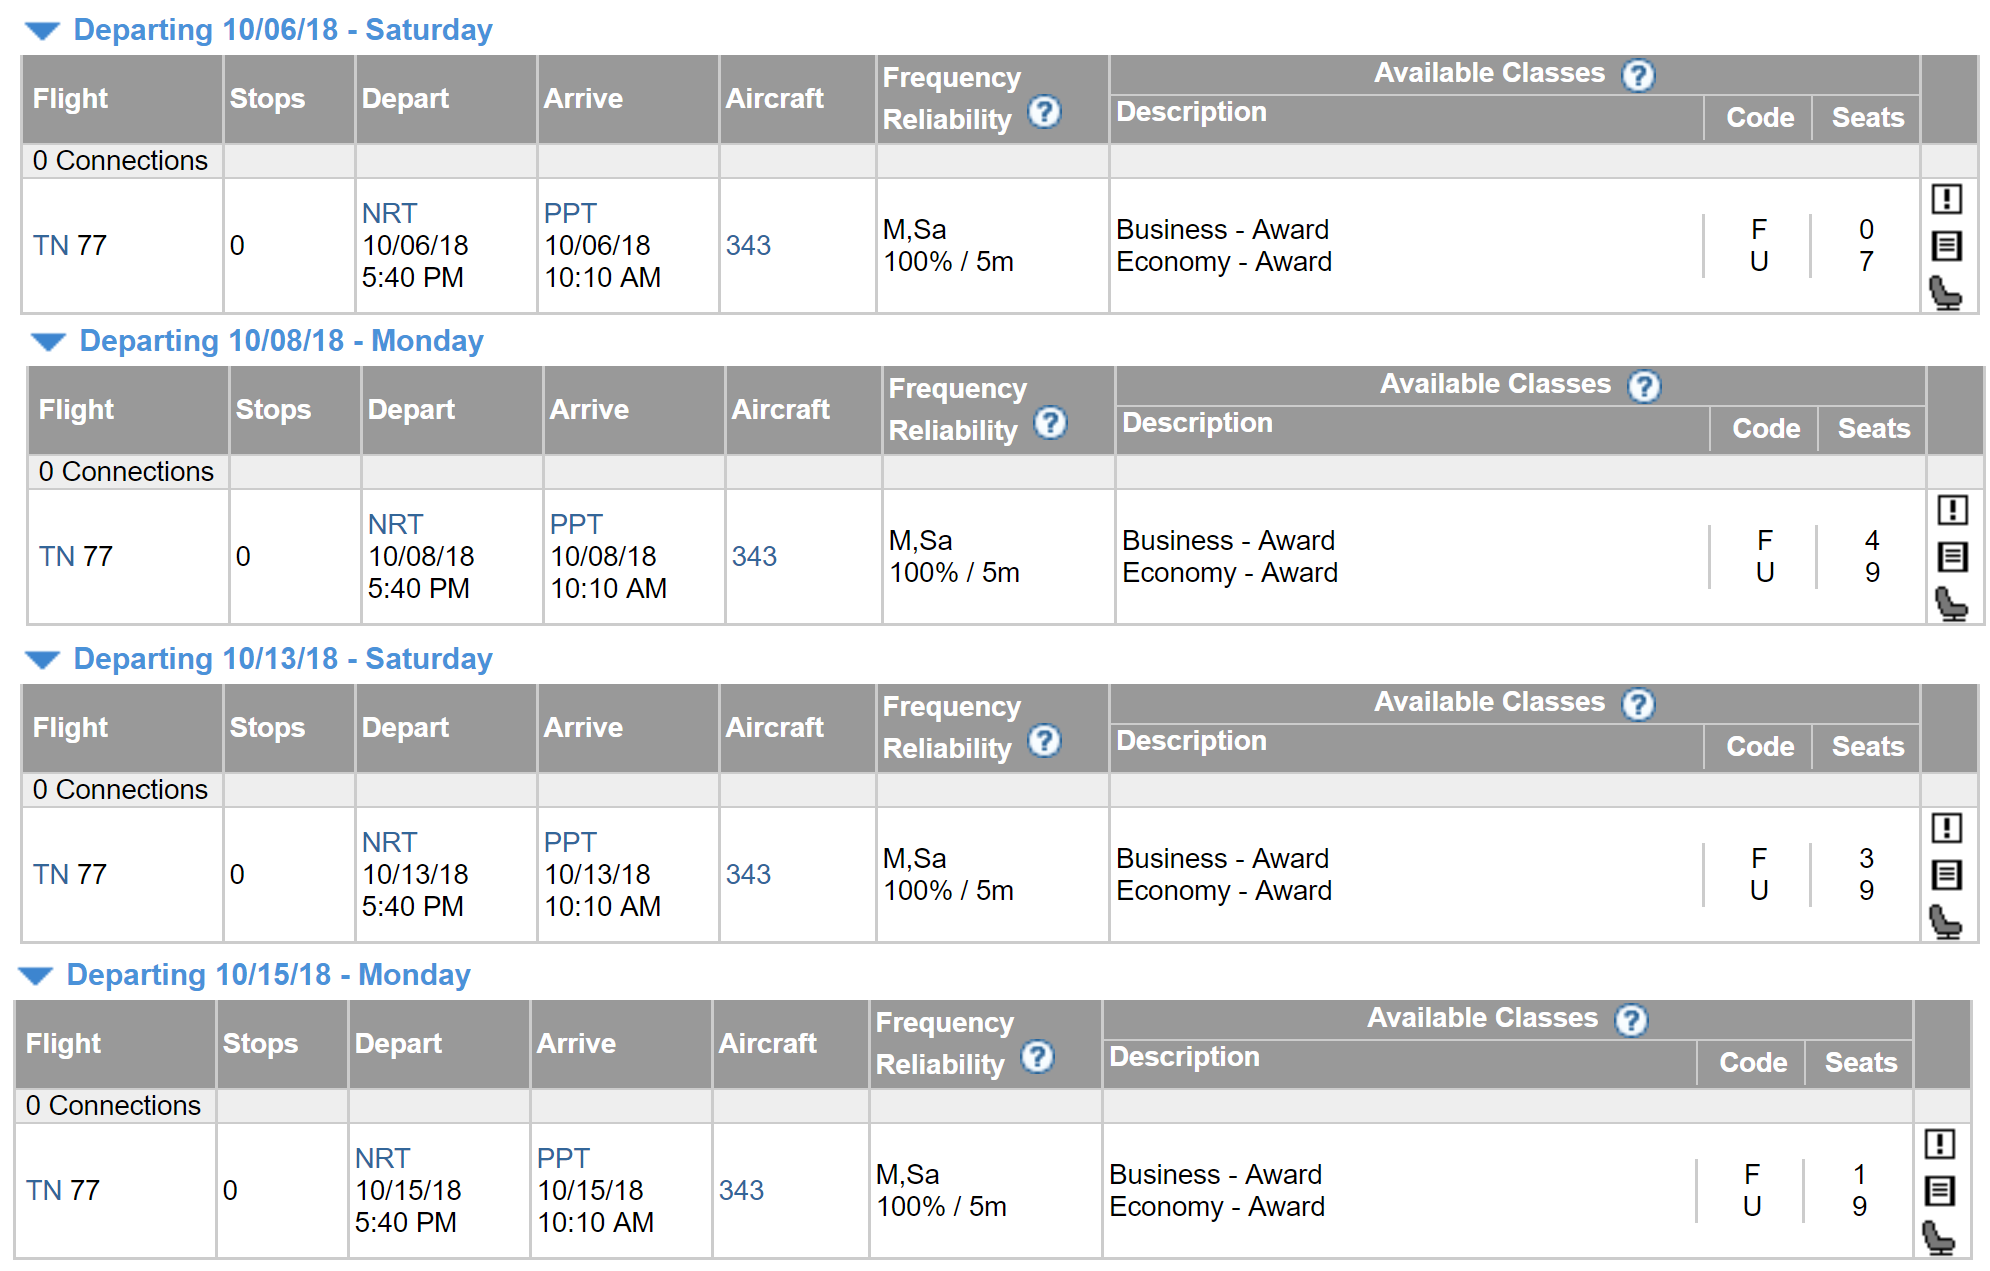
Task: Open the seat map icon for 10/13/18 flight
Action: click(1946, 922)
